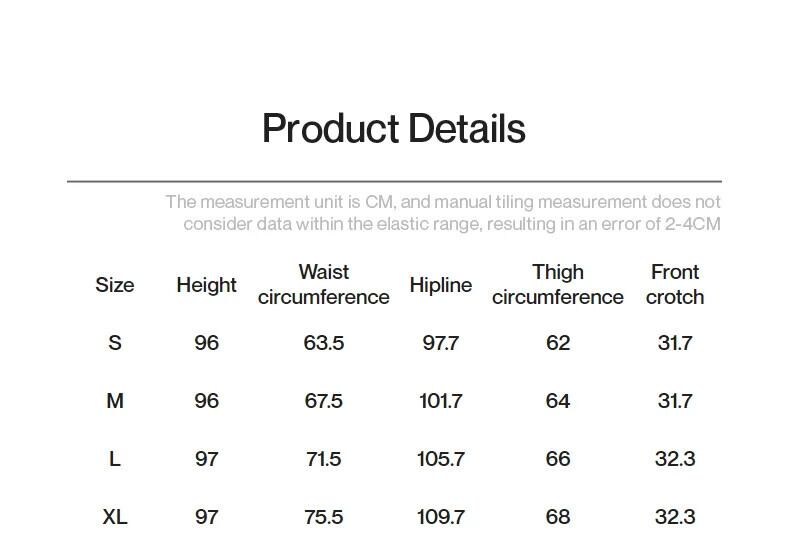Screen dimensions: 790x545
Task: Click the Waist circumference column header
Action: (x=323, y=285)
